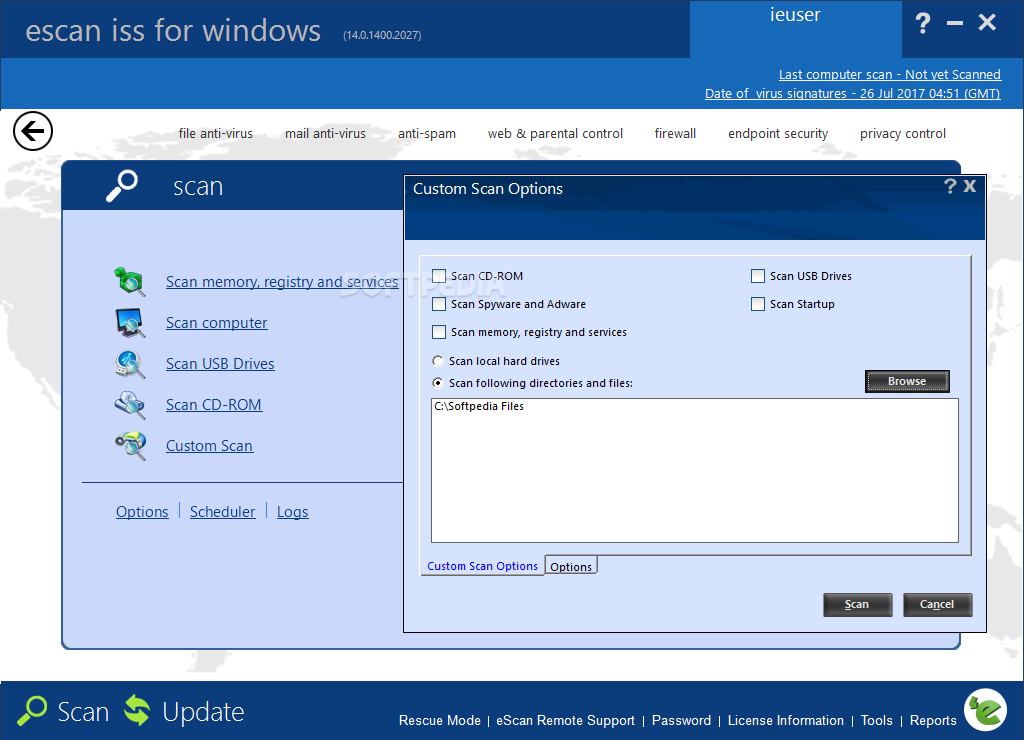Click the scan magnifier icon in panel header
This screenshot has height=740, width=1024.
(x=122, y=186)
